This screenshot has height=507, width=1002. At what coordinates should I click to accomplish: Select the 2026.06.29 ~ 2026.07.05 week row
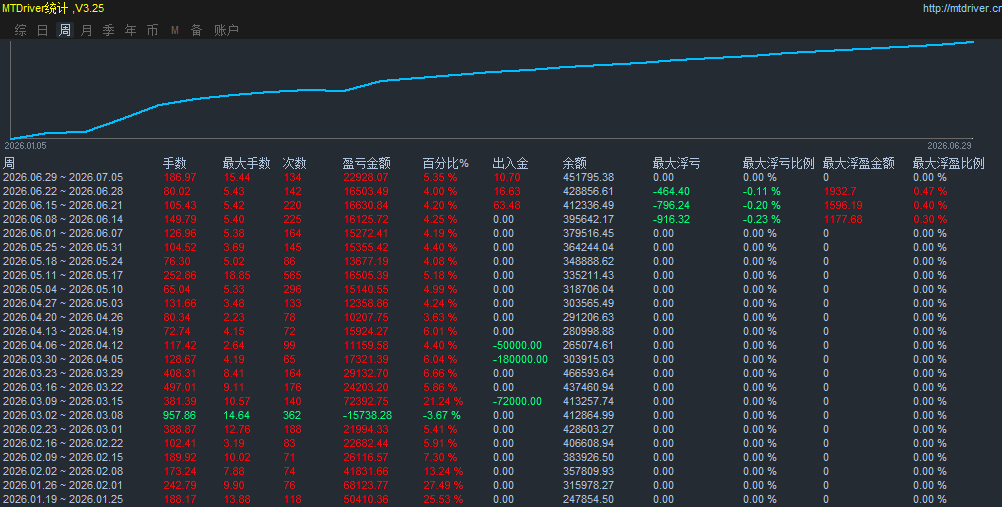pyautogui.click(x=501, y=177)
